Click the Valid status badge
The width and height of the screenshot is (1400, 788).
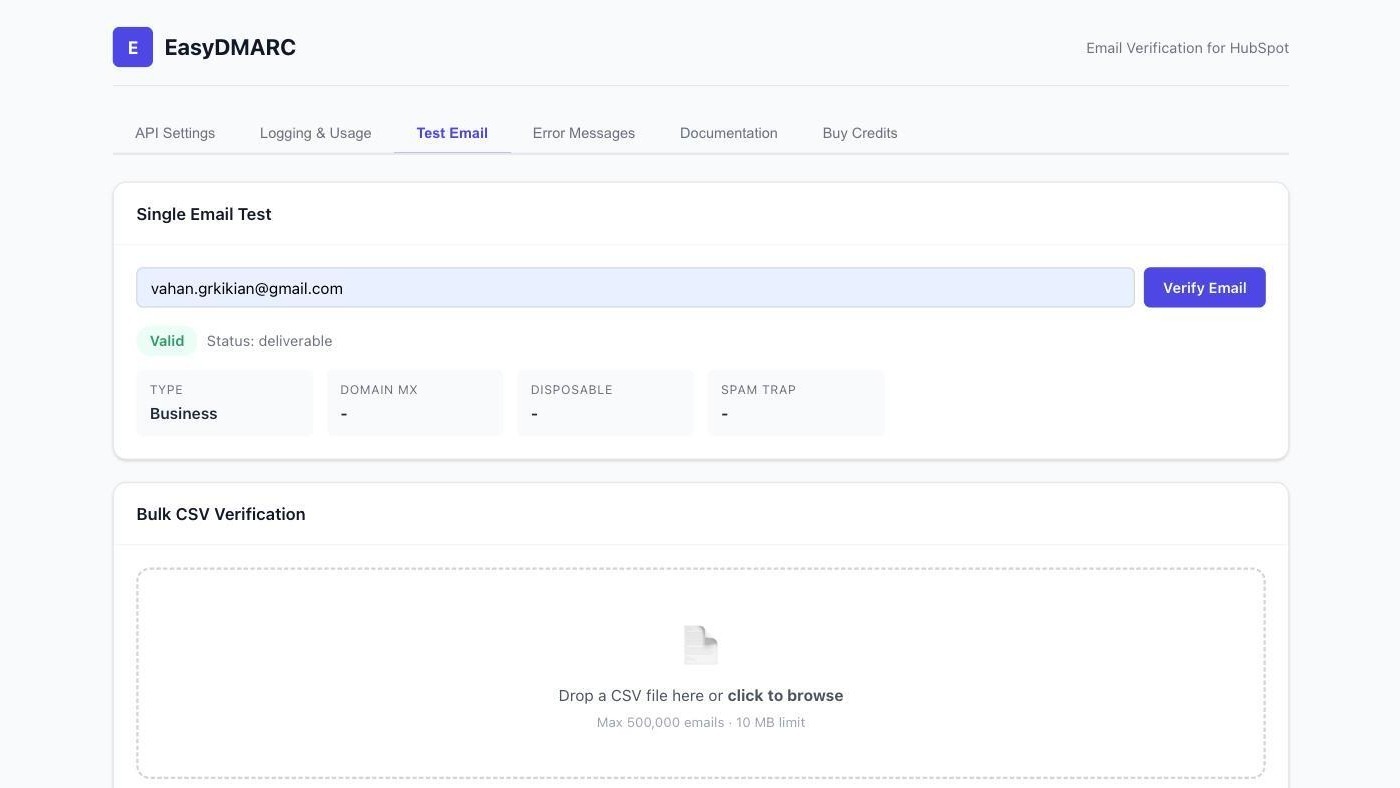click(x=167, y=341)
